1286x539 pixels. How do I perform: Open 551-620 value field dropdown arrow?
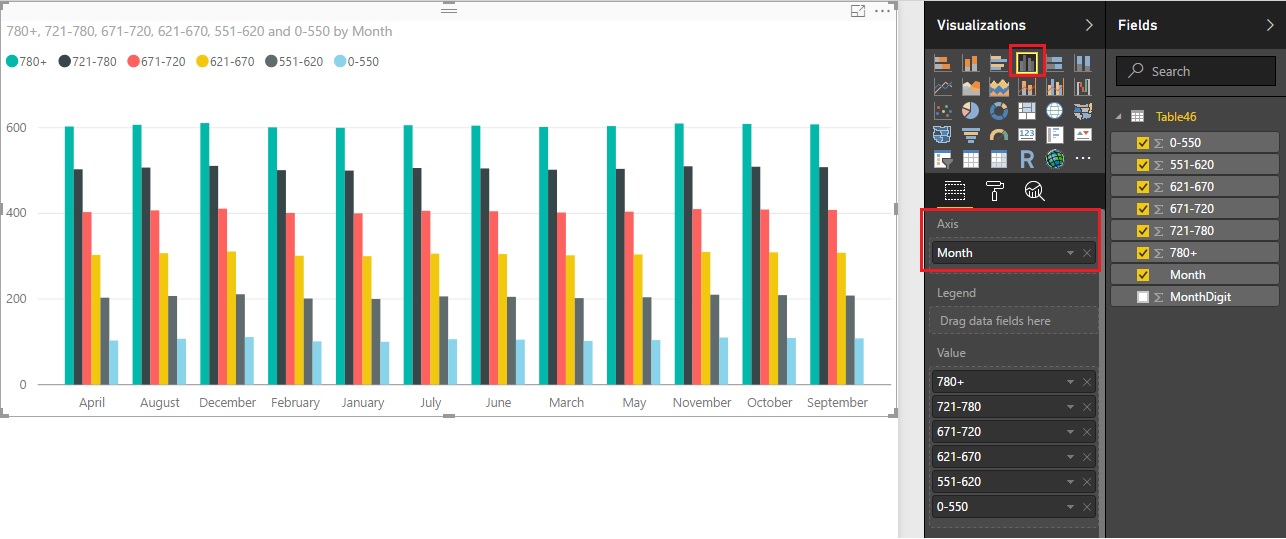point(1070,482)
